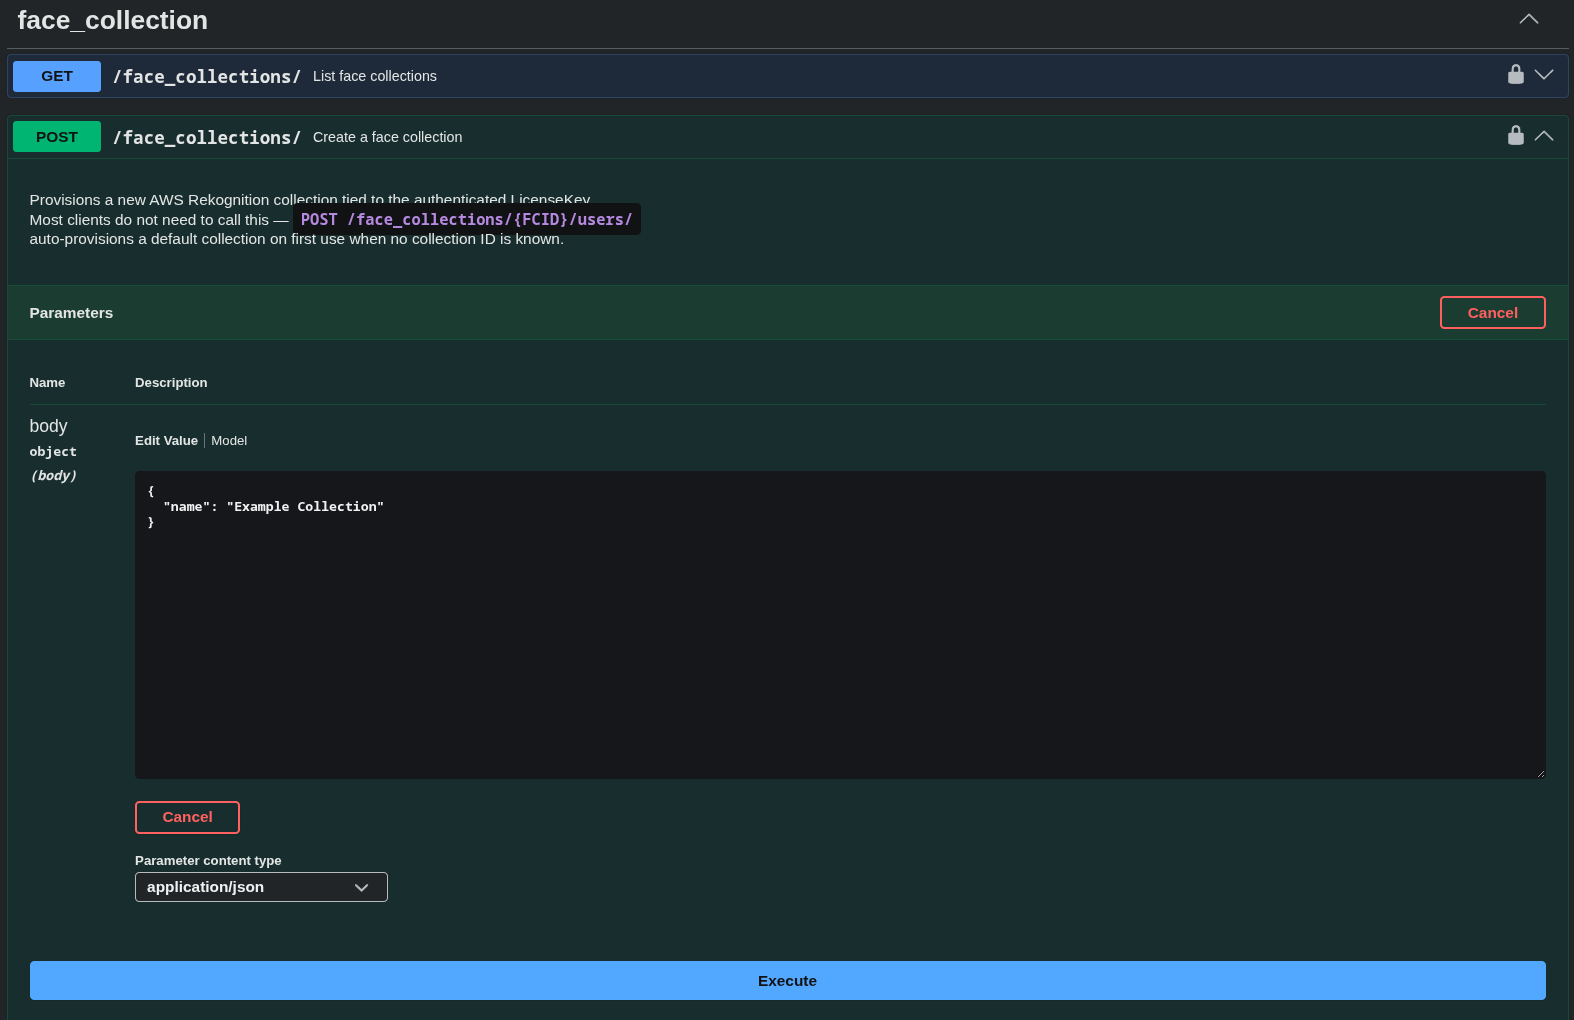Open the Parameter content type dropdown
The image size is (1574, 1020).
261,887
